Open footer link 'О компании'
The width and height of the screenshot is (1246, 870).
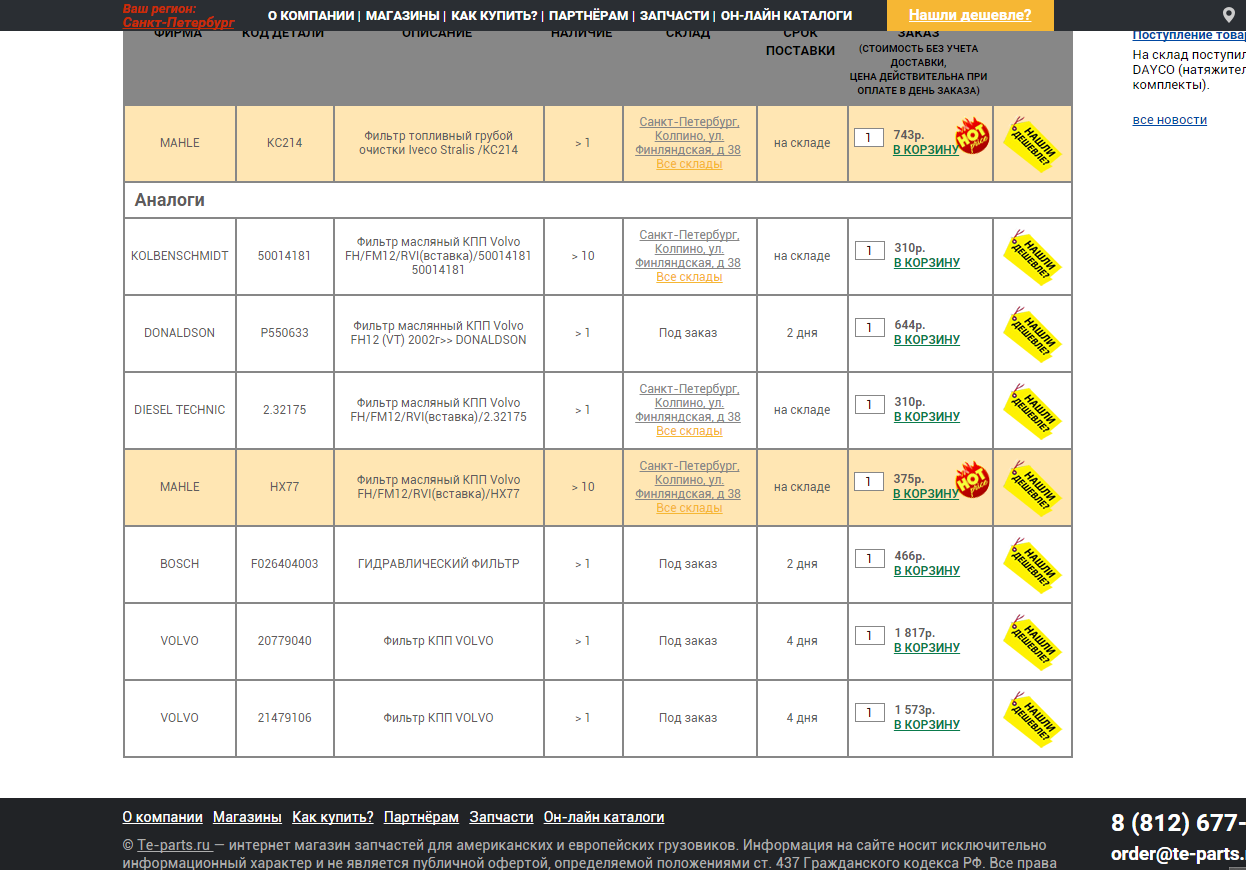pos(162,817)
